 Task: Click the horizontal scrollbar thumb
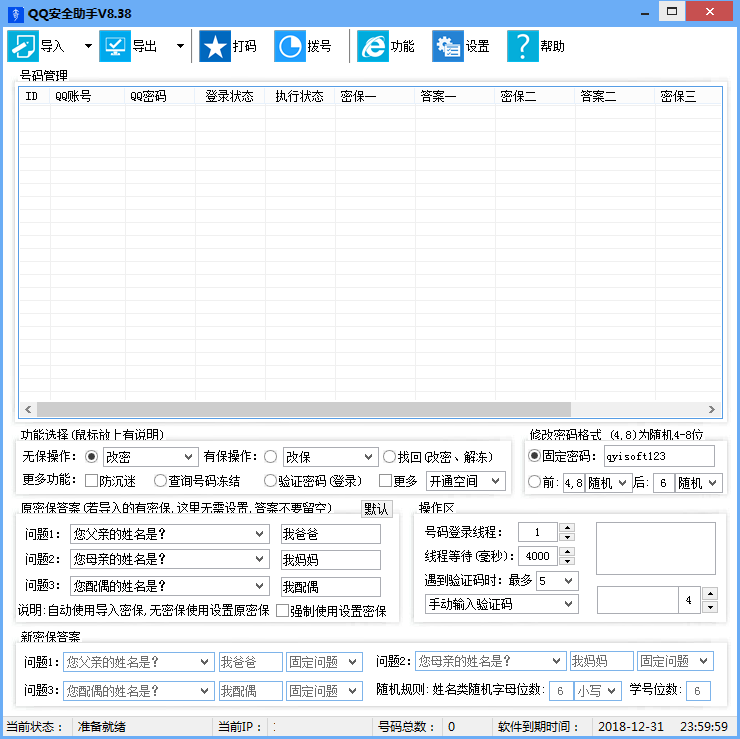tap(303, 409)
